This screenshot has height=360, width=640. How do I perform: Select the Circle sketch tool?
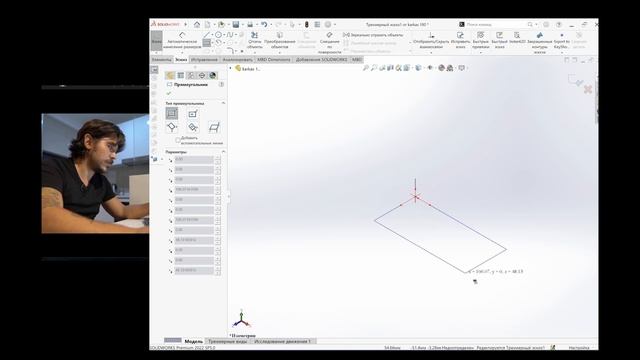click(x=218, y=35)
